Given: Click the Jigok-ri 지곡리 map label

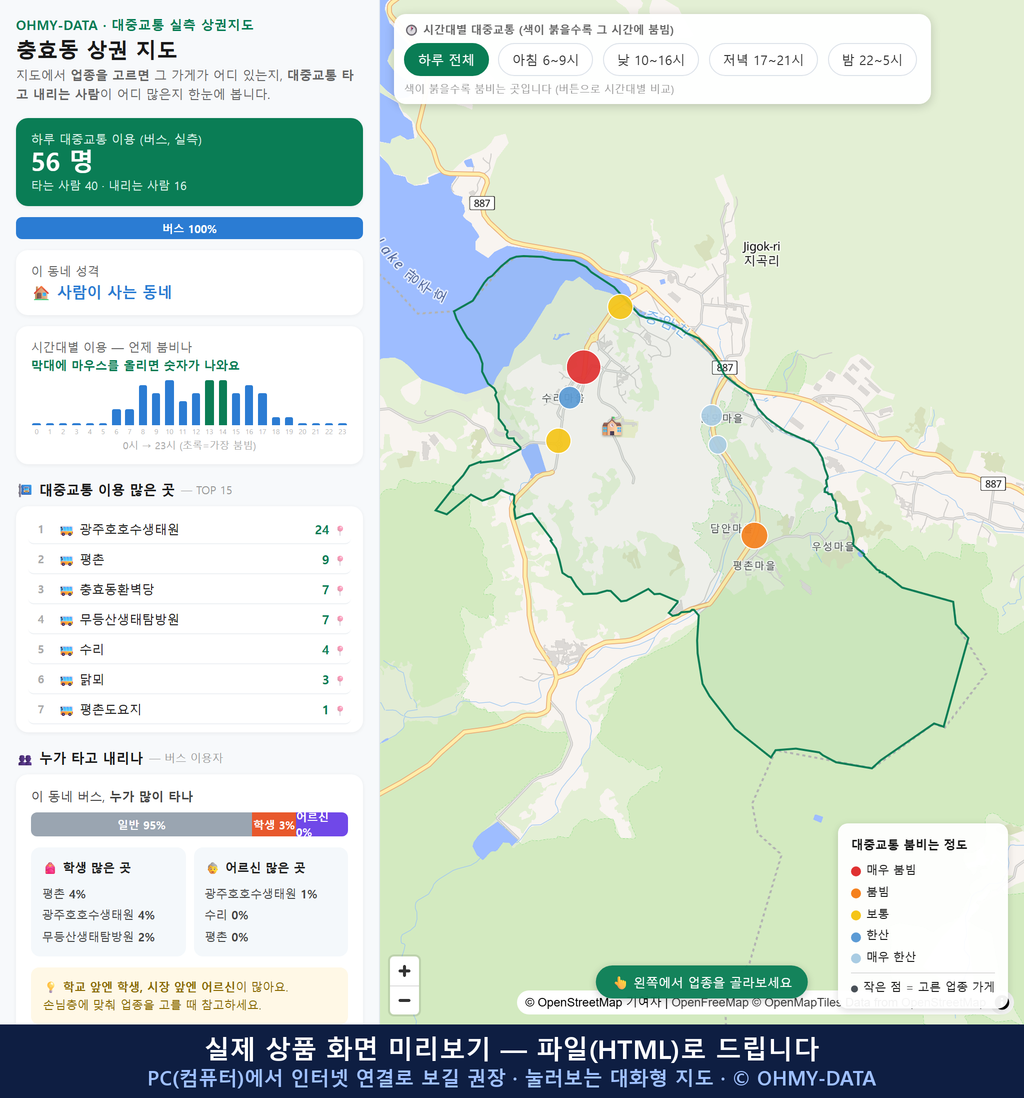Looking at the screenshot, I should 761,253.
